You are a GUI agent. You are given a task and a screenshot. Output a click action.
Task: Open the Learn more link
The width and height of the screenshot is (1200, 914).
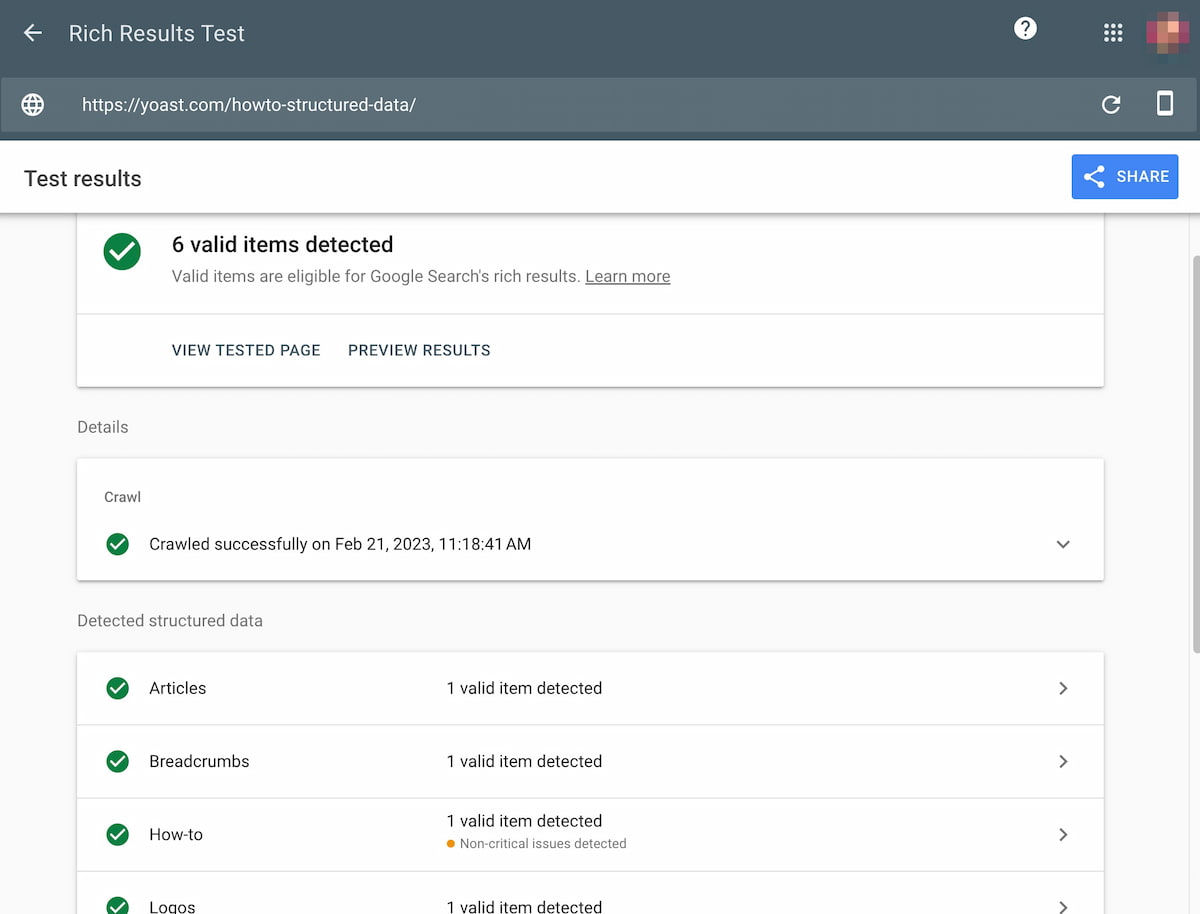coord(627,276)
